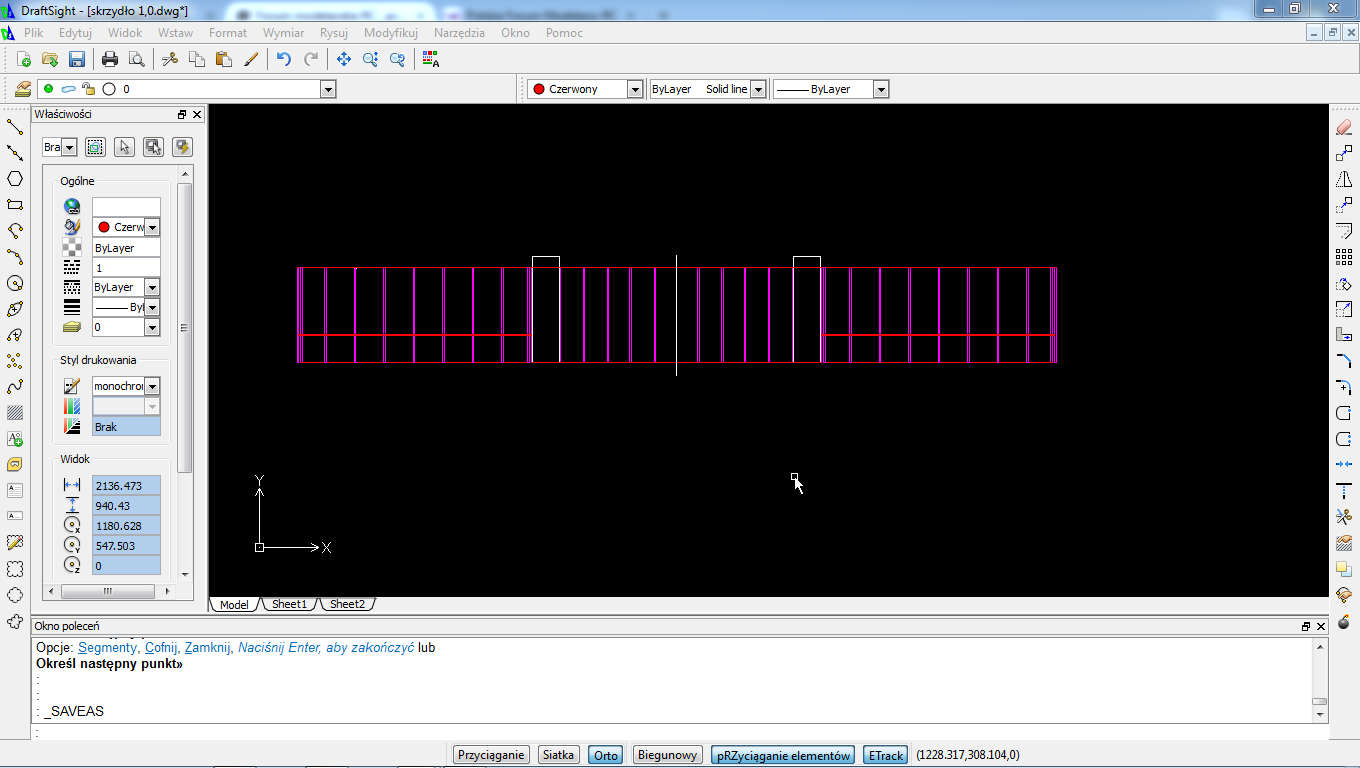This screenshot has height=768, width=1360.
Task: Pick the Polygon tool in the draw toolbar
Action: coord(15,179)
